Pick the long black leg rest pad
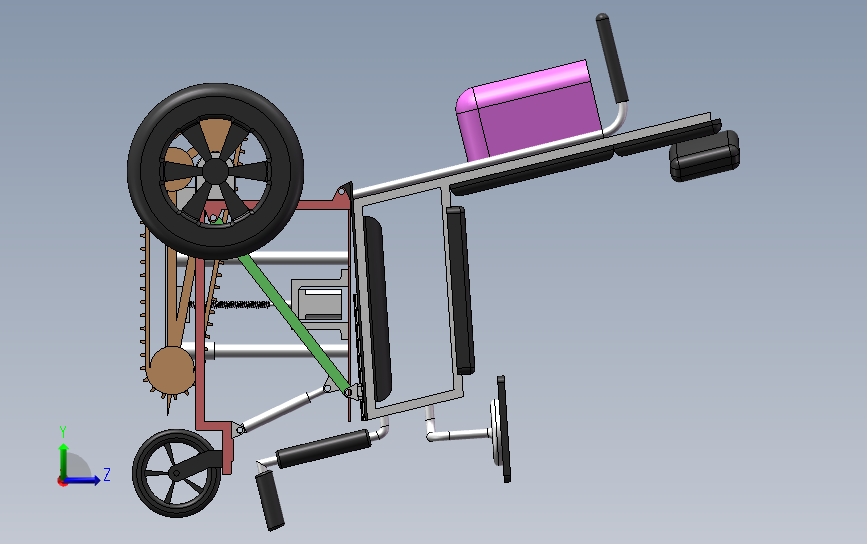867x544 pixels. coord(323,449)
